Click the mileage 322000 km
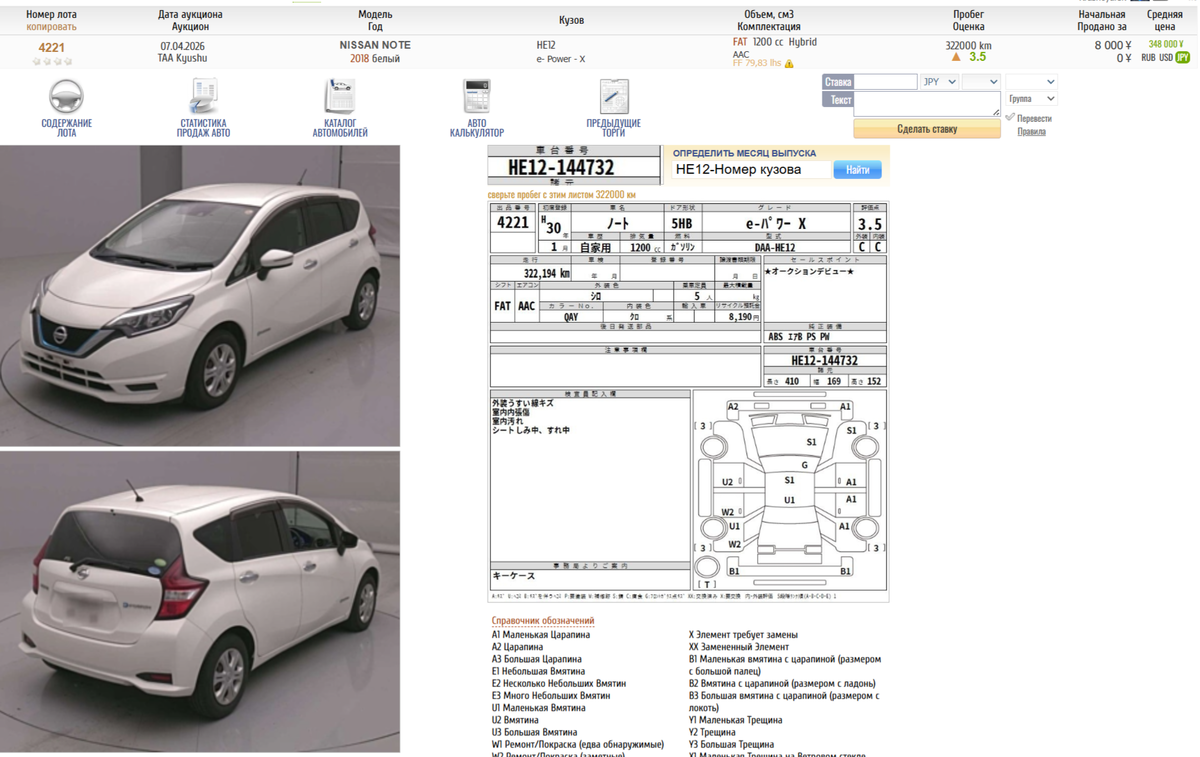 (x=968, y=45)
